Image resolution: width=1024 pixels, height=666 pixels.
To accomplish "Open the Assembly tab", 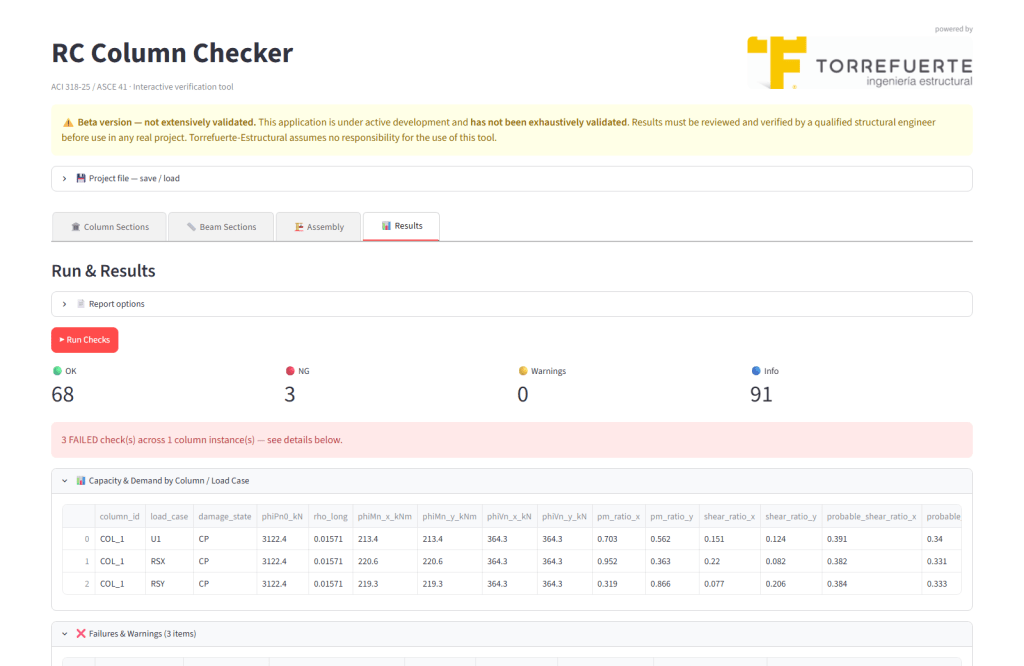I will coord(318,227).
